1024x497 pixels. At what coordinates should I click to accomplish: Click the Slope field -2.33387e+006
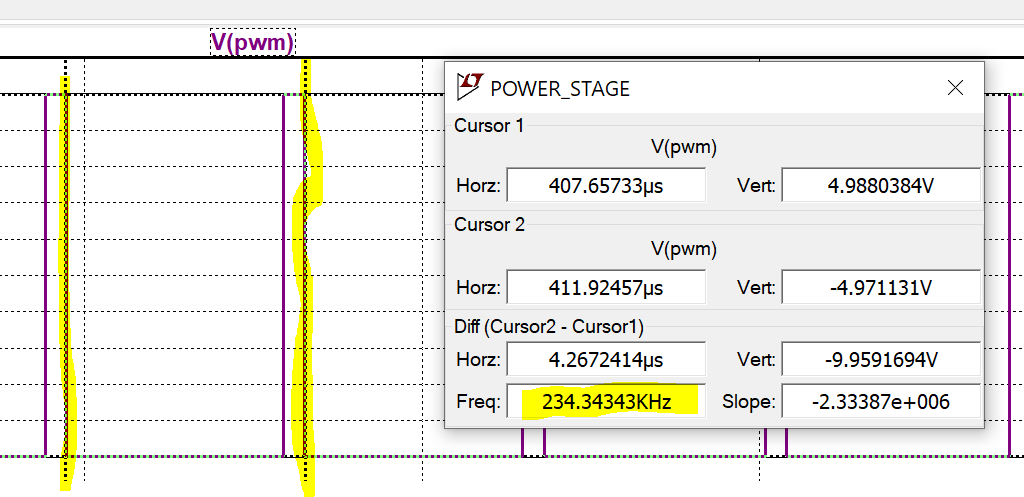(881, 401)
